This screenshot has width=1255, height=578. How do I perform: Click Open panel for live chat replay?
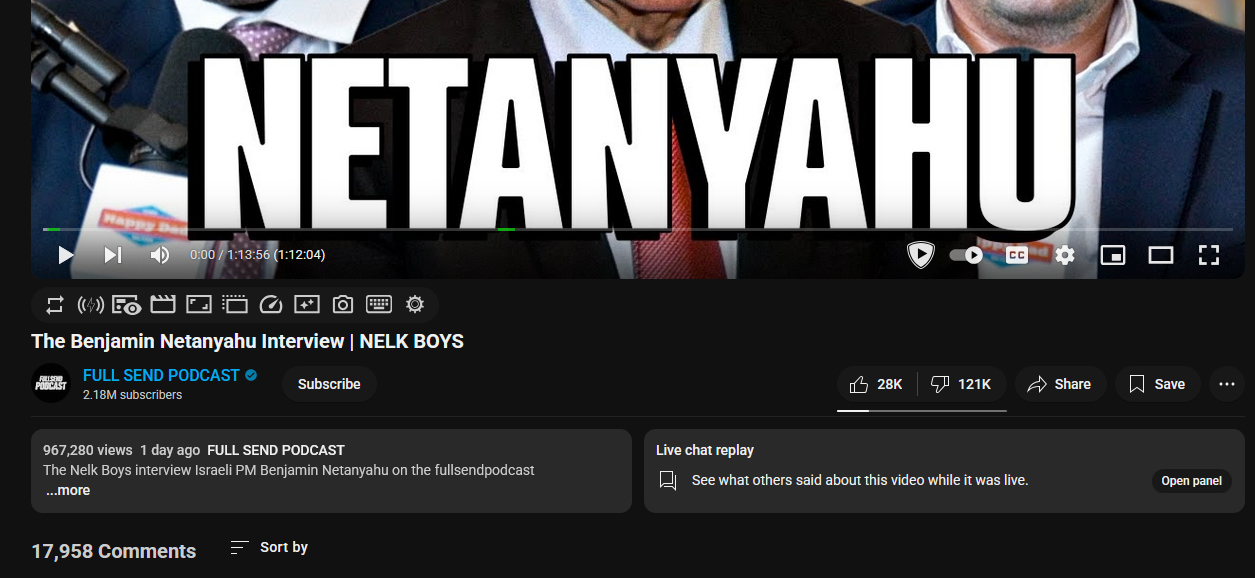click(x=1191, y=481)
